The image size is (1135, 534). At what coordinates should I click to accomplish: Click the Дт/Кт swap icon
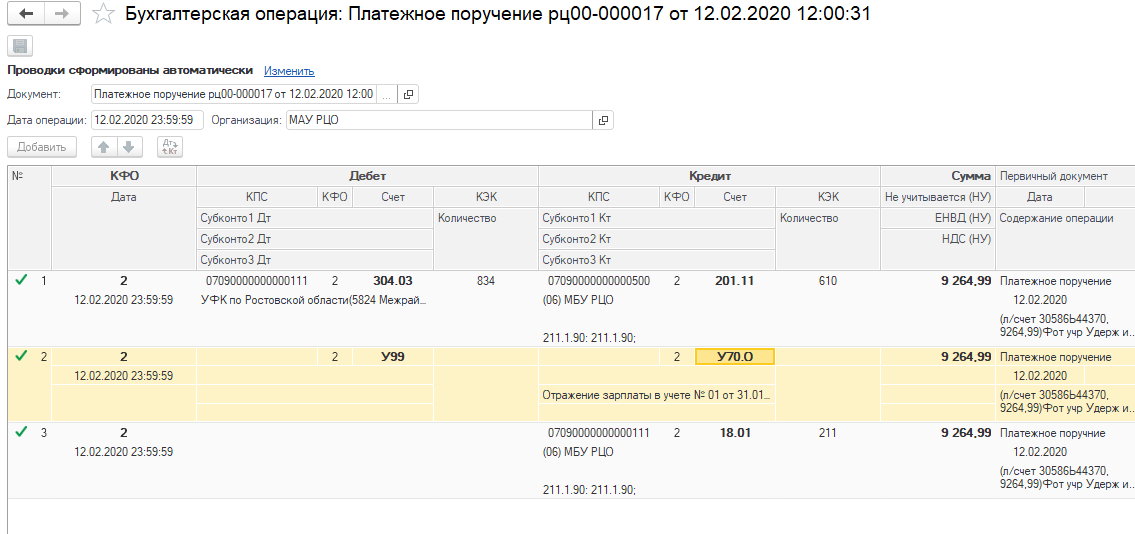coord(170,147)
